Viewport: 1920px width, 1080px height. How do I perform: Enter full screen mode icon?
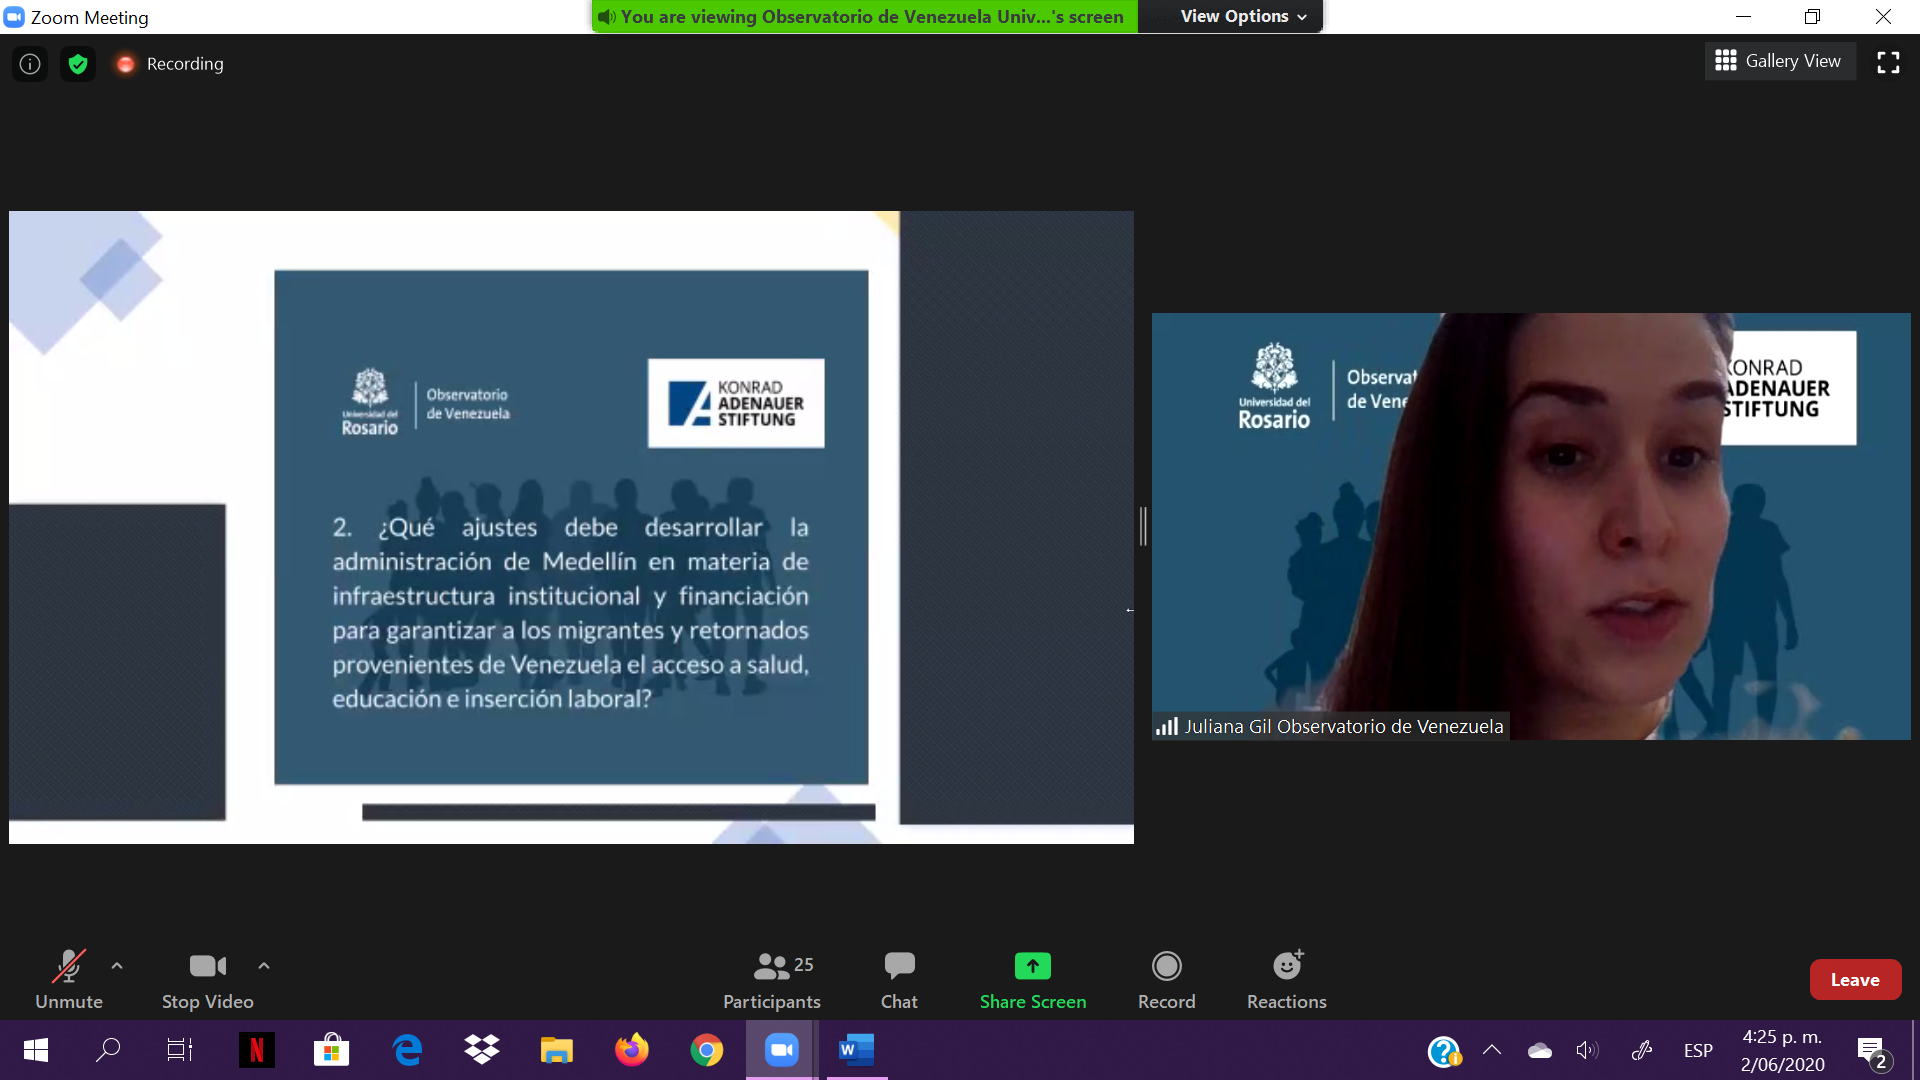[1888, 62]
